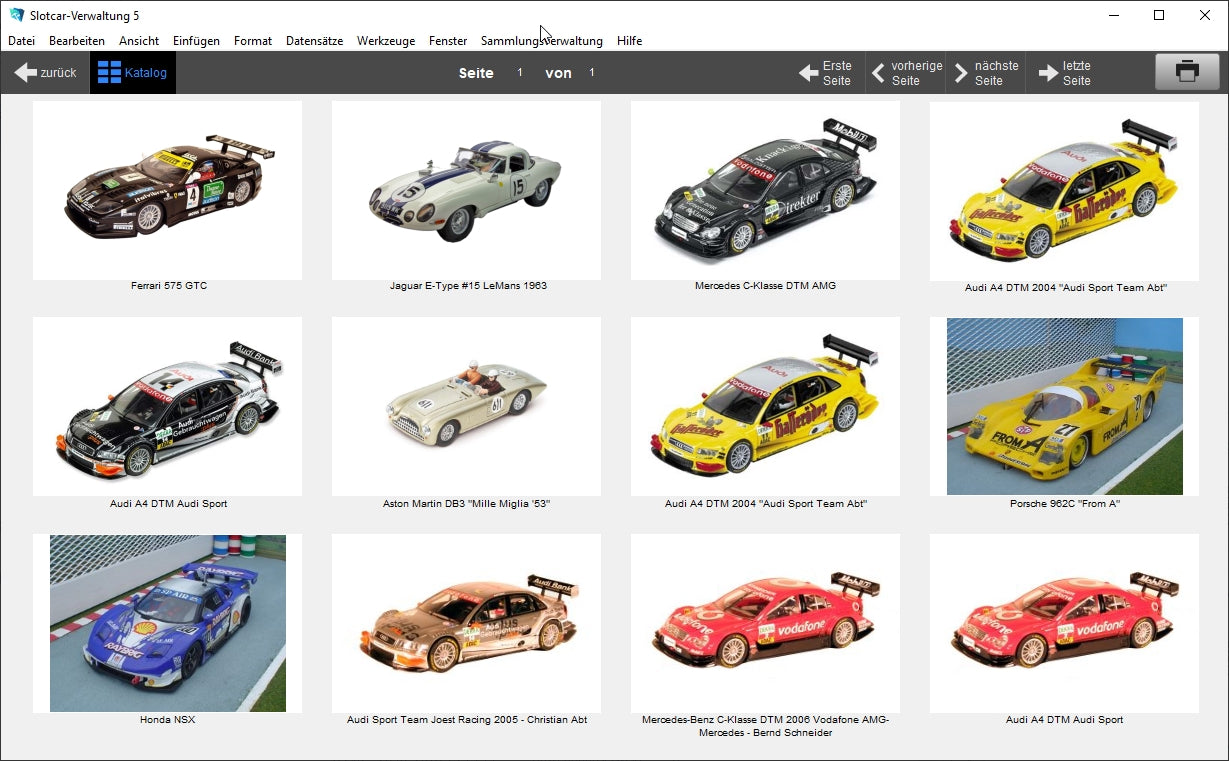Open the Werkzeuge menu
The image size is (1229, 761).
[x=386, y=41]
